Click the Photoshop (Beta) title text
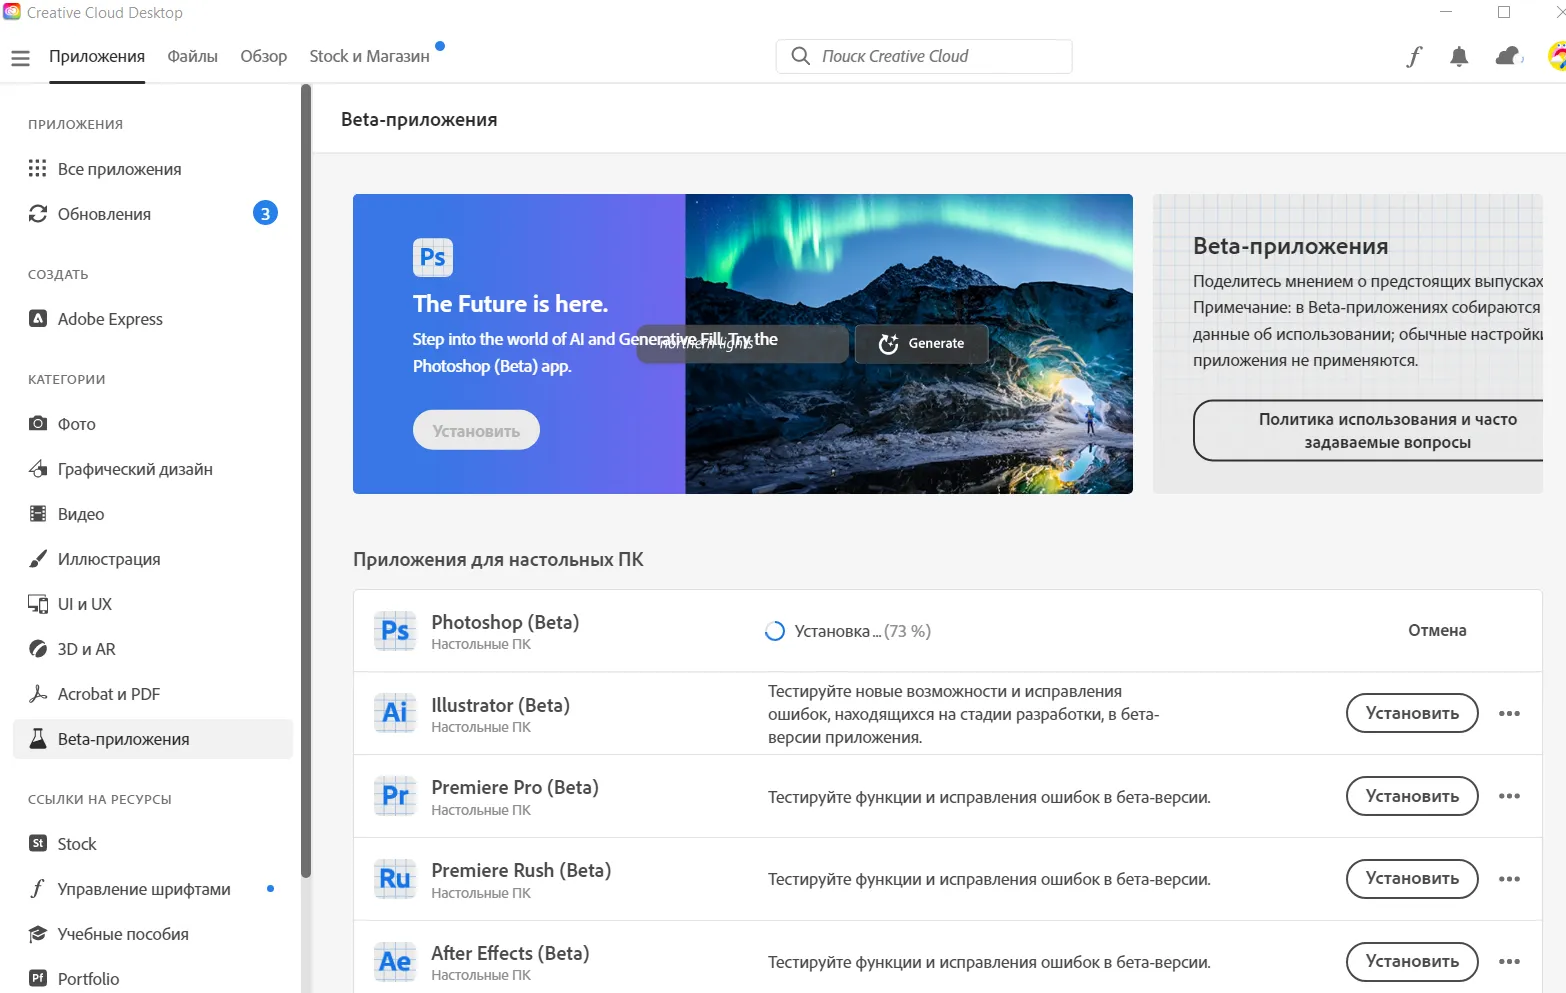 click(505, 622)
